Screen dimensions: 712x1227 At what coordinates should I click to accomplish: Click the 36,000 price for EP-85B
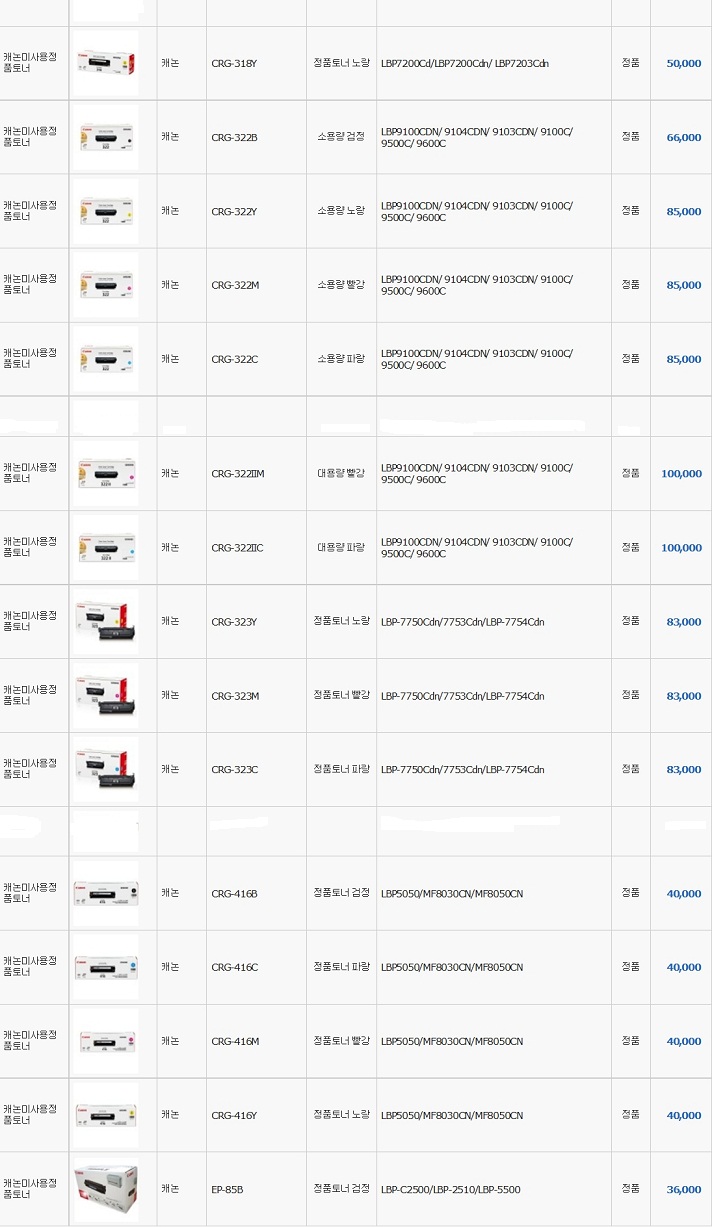point(684,1190)
